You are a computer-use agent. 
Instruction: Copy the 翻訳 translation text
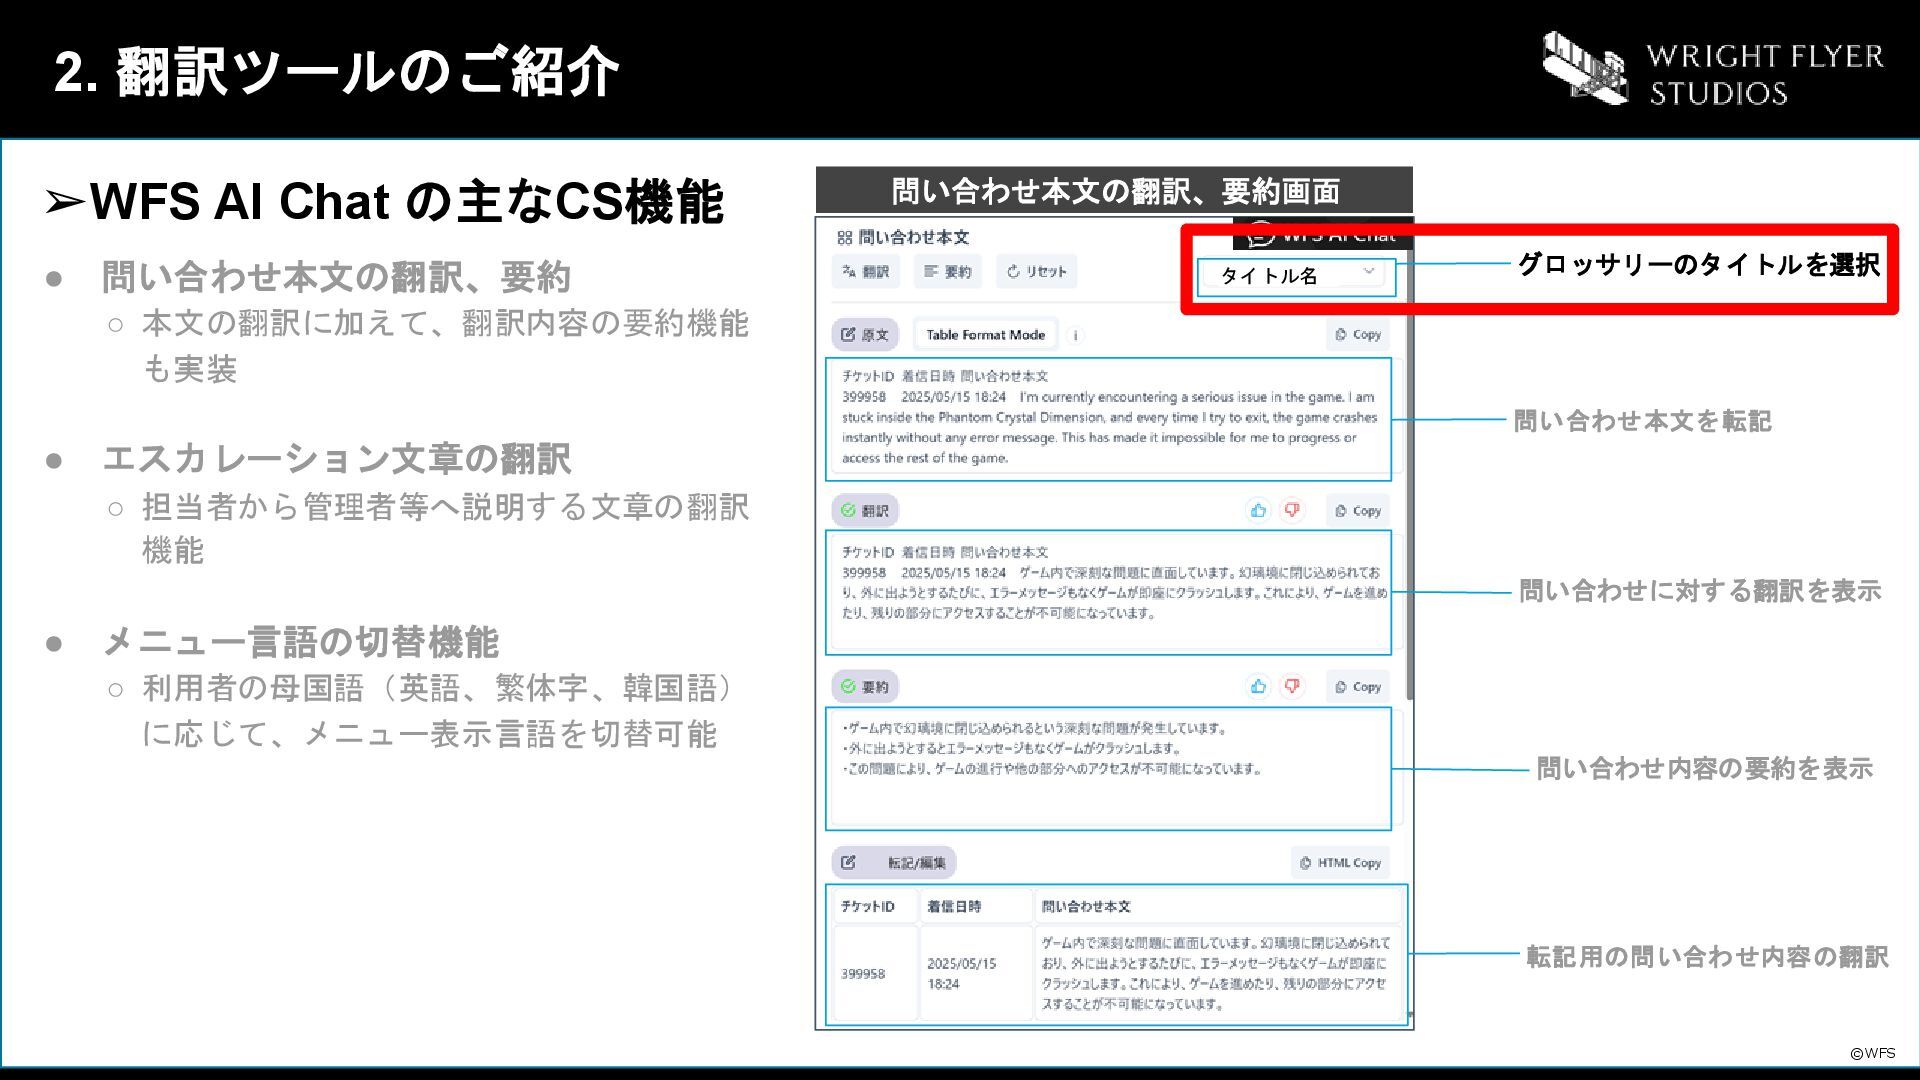1358,510
